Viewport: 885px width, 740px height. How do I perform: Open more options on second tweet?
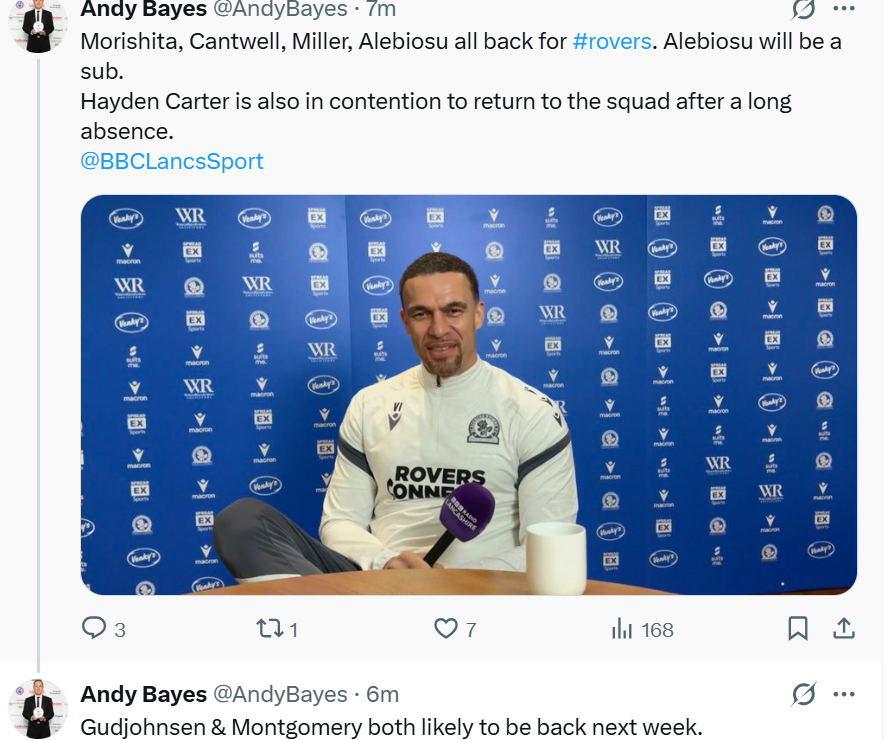[844, 694]
